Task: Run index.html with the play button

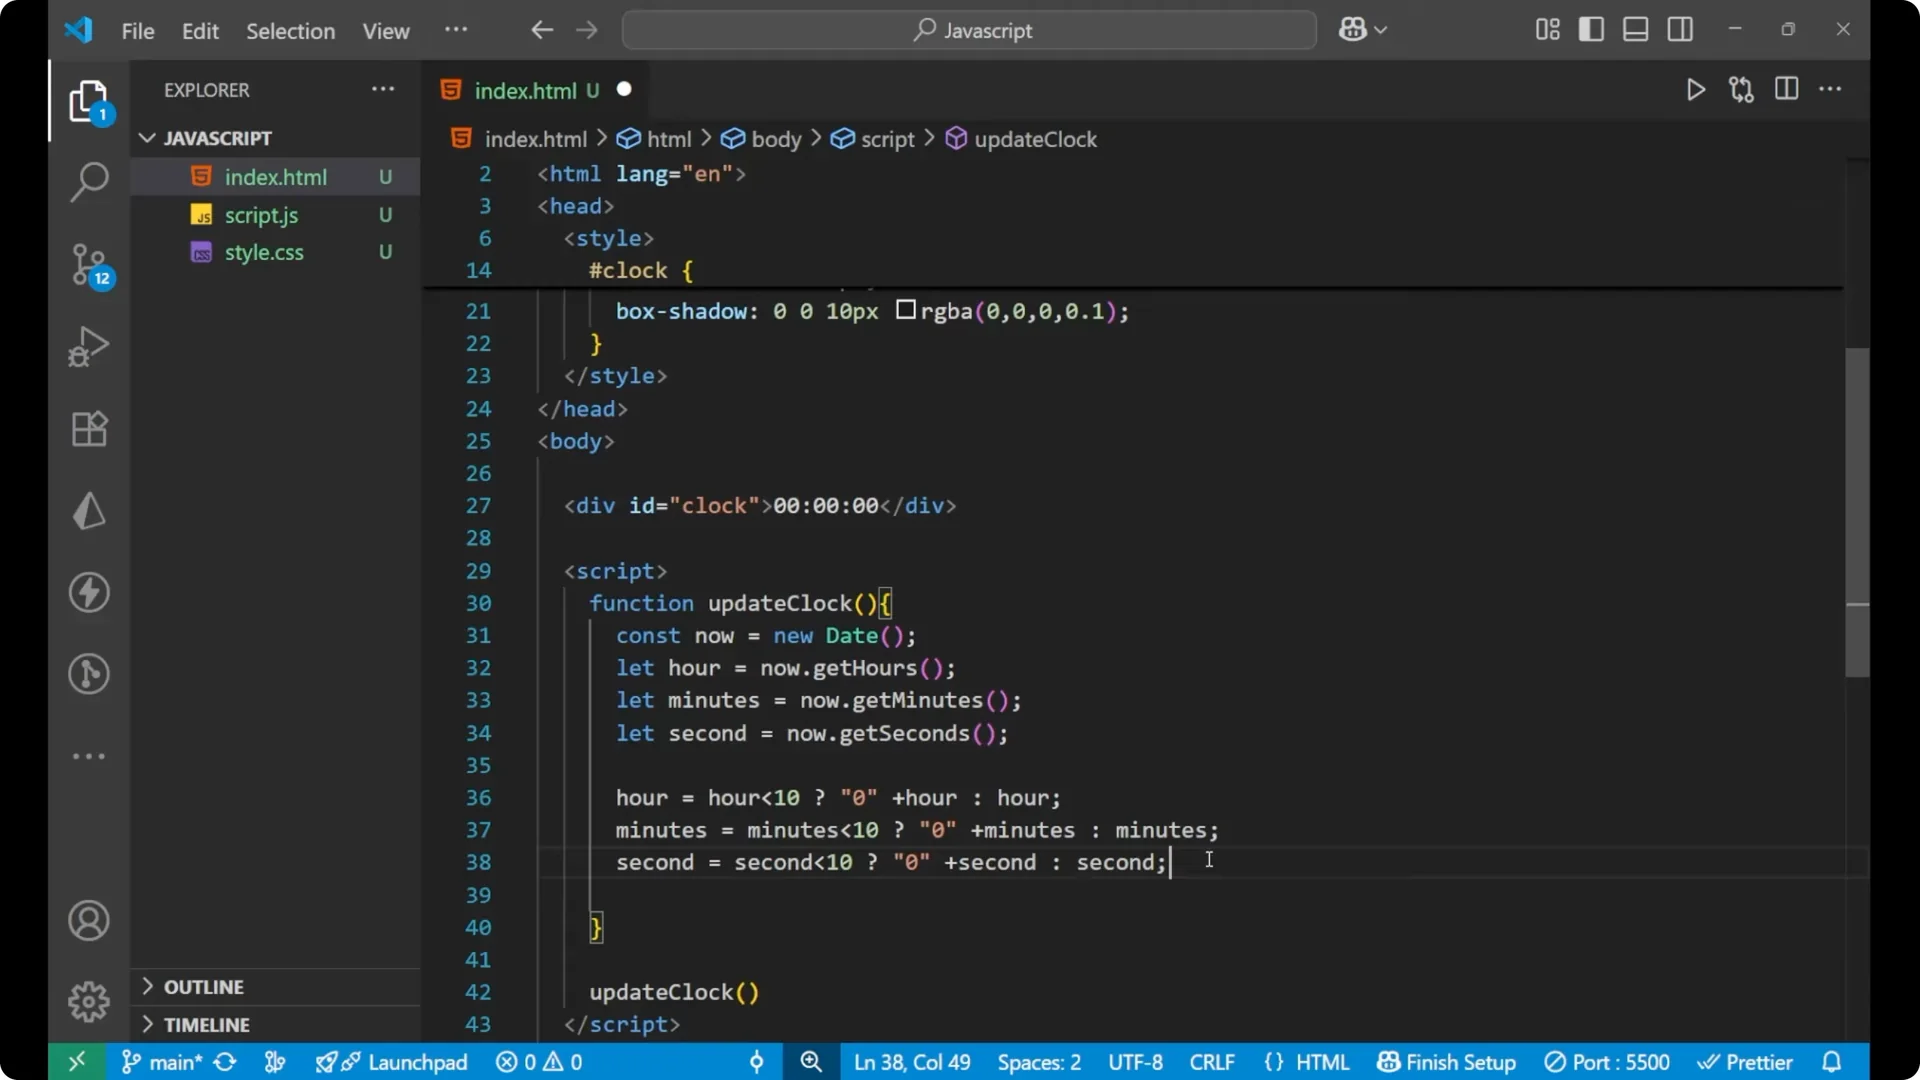Action: [1696, 89]
